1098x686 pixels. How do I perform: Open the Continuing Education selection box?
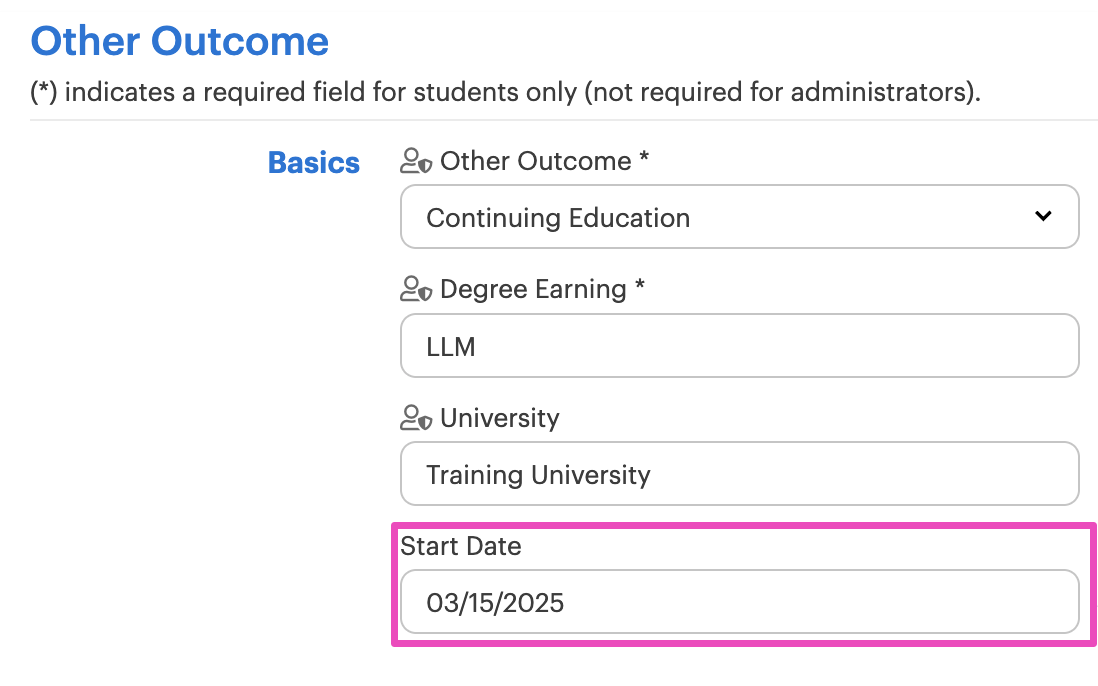point(739,217)
